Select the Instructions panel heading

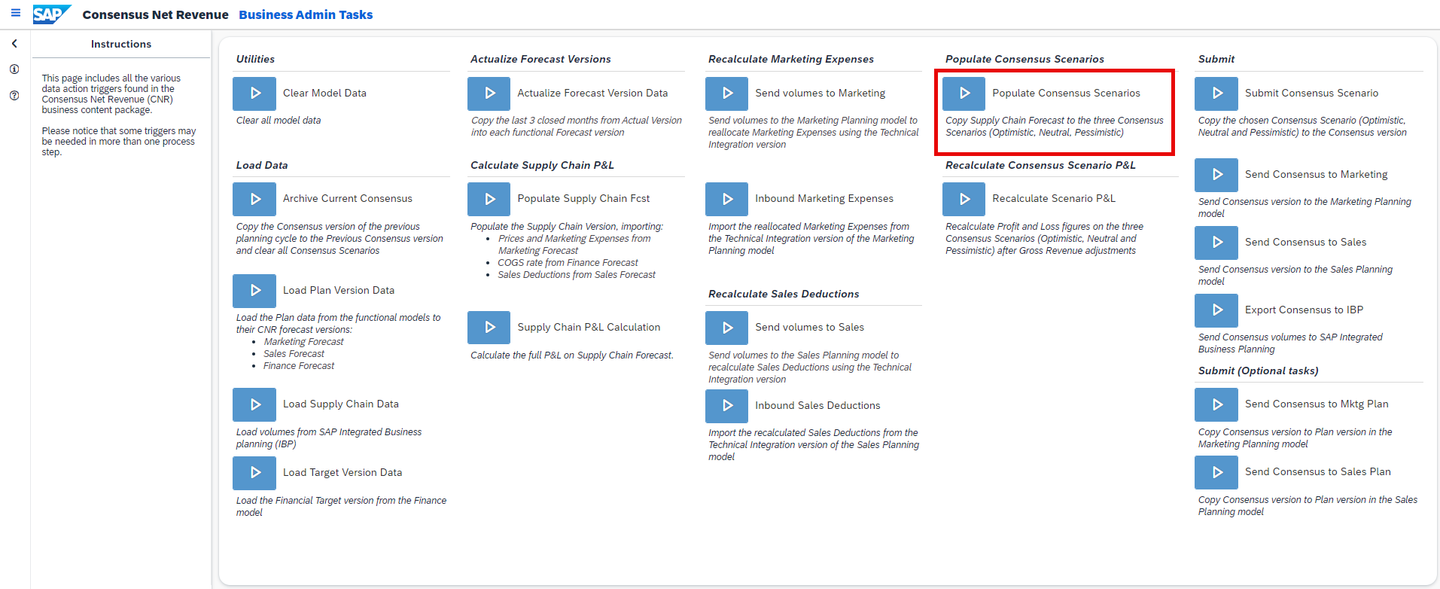click(x=121, y=44)
